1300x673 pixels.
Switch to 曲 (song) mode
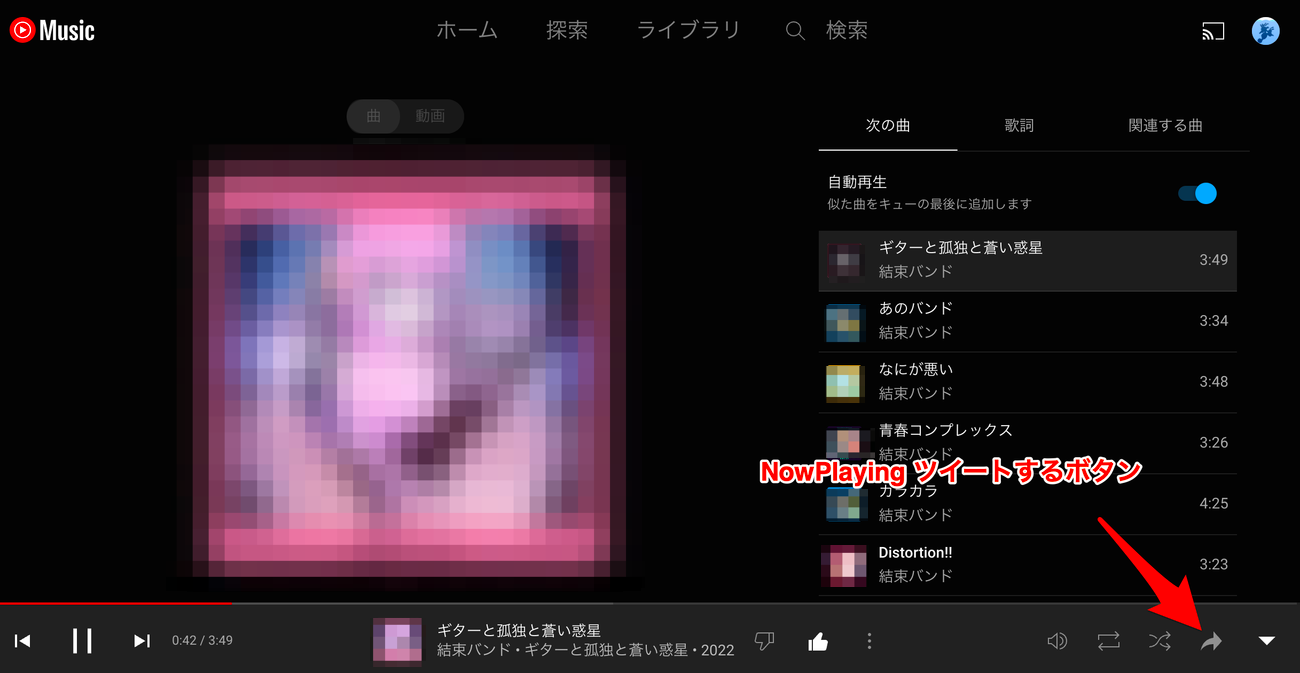click(x=374, y=117)
